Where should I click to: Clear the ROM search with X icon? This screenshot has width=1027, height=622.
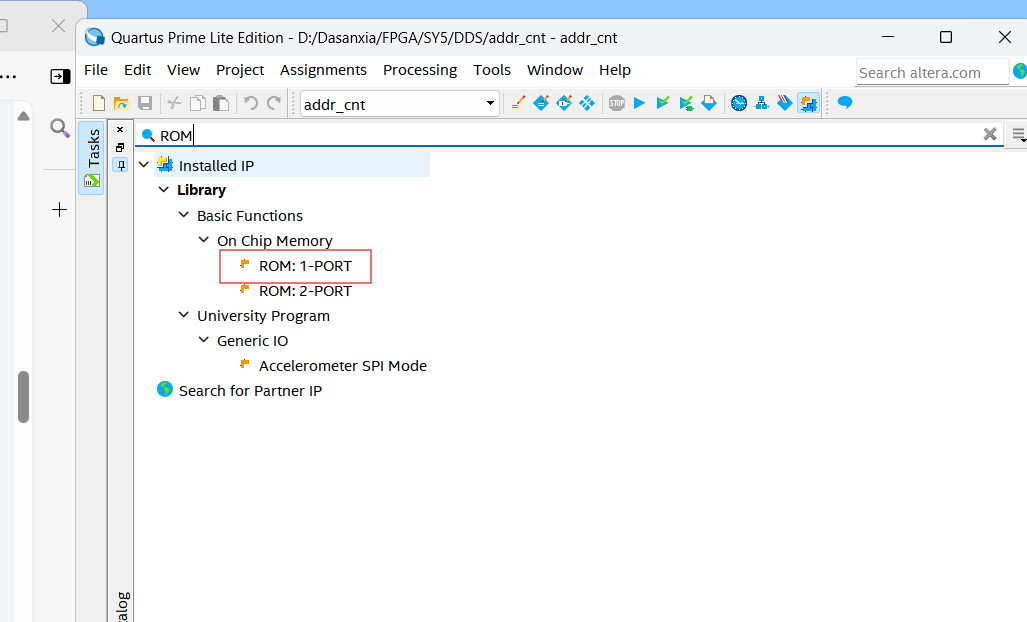click(x=990, y=134)
